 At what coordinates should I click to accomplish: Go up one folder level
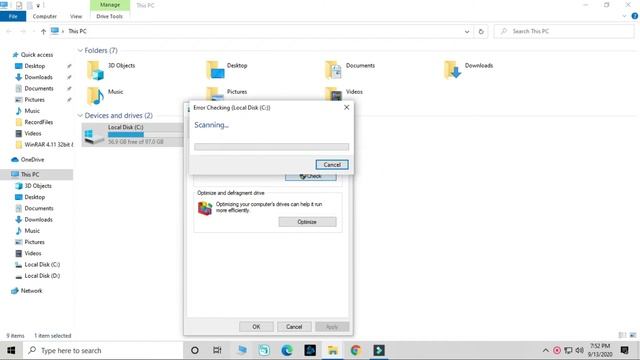click(x=43, y=31)
